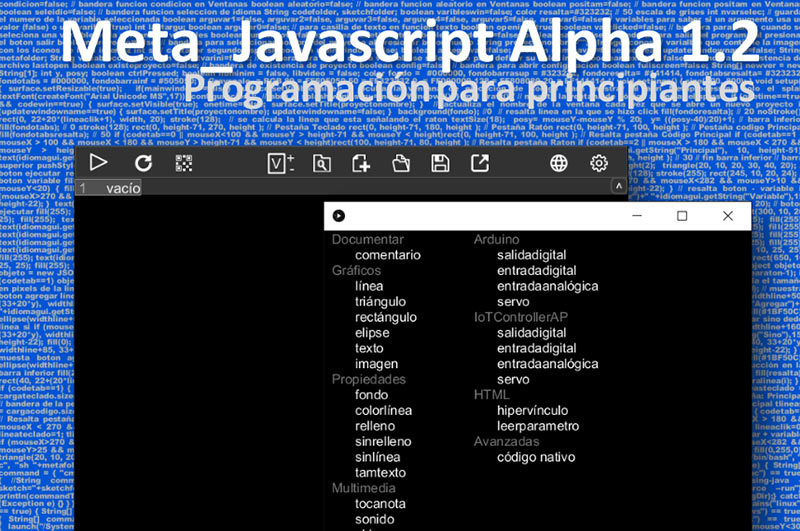Open the globe language icon
The image size is (800, 531).
(560, 163)
